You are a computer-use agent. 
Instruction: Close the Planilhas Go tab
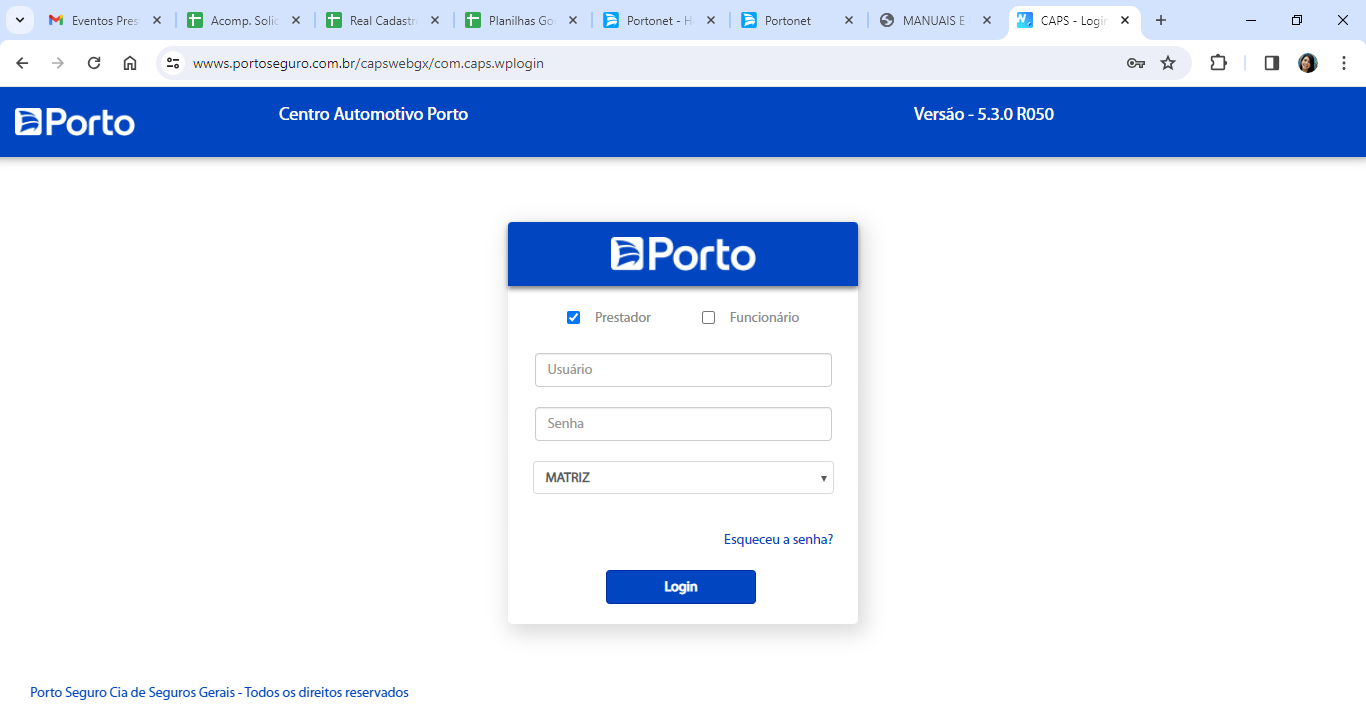[x=573, y=20]
